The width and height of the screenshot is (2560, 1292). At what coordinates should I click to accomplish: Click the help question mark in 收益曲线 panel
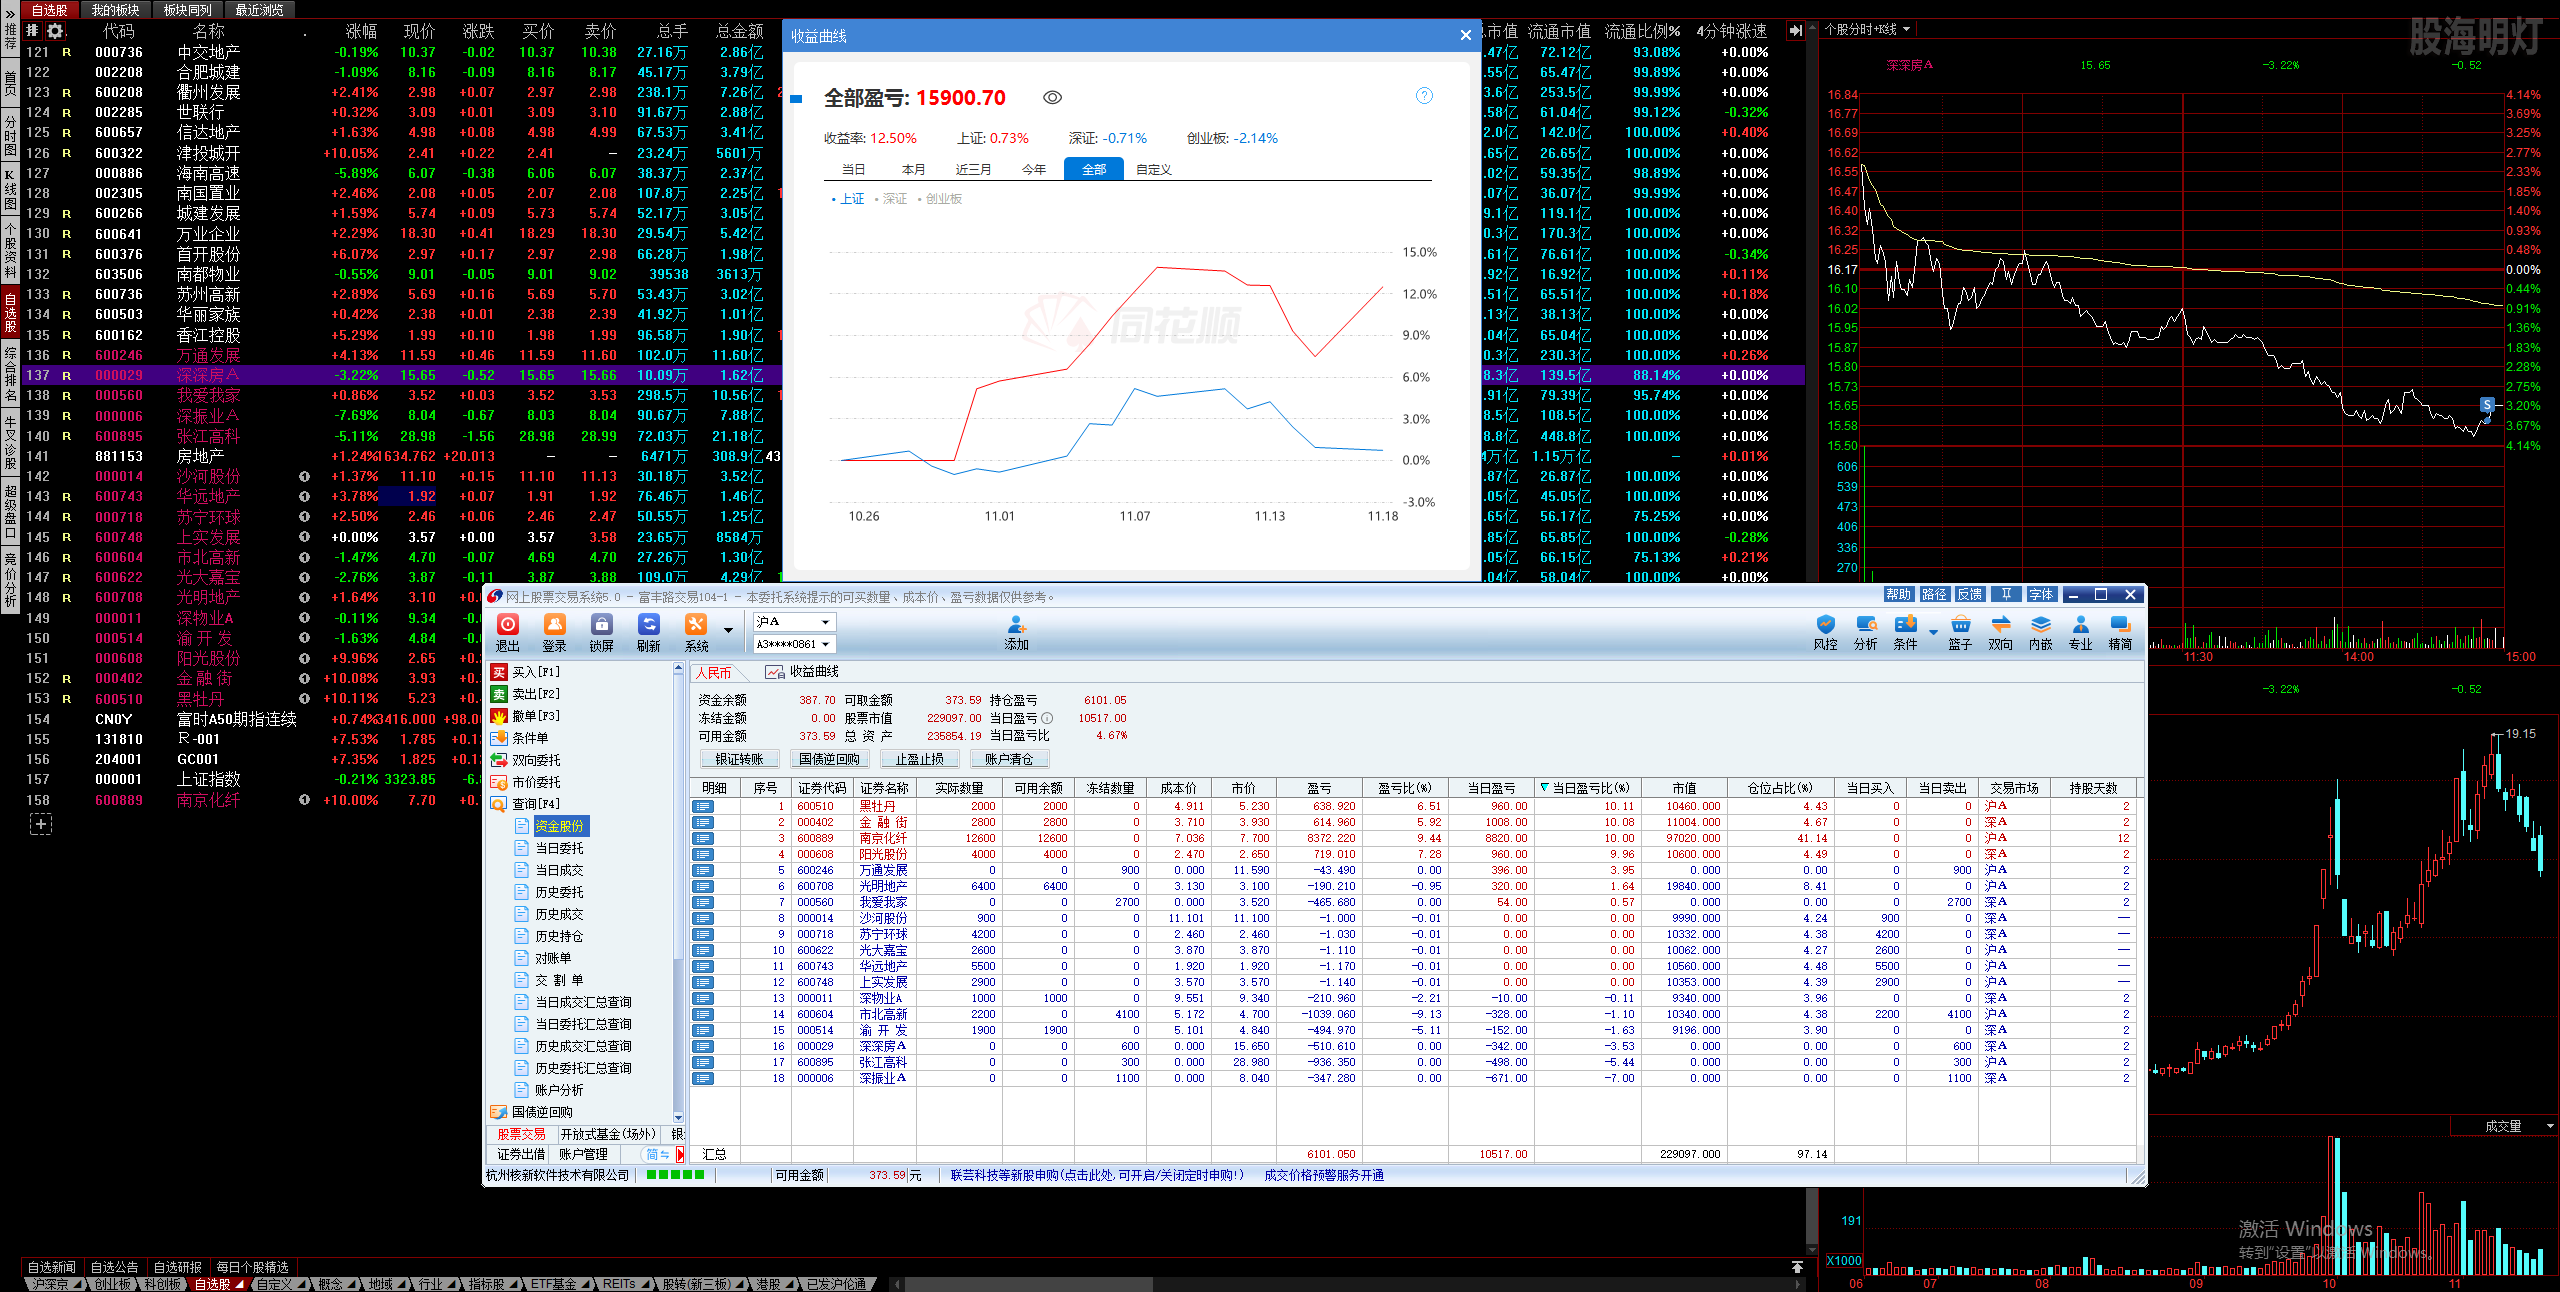[x=1424, y=96]
